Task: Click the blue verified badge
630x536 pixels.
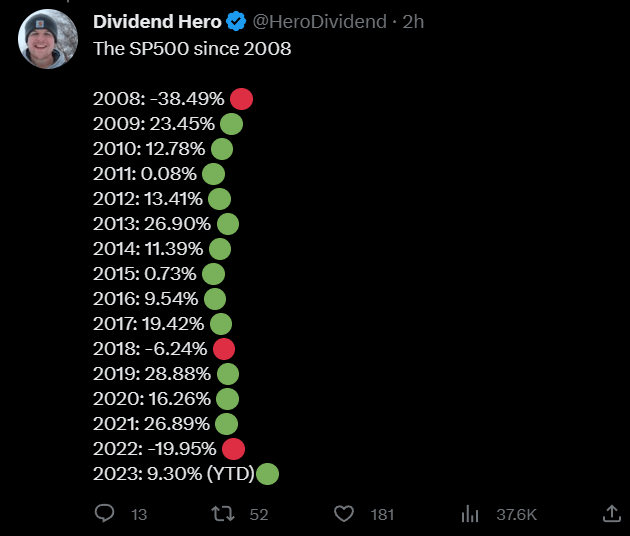Action: coord(237,22)
